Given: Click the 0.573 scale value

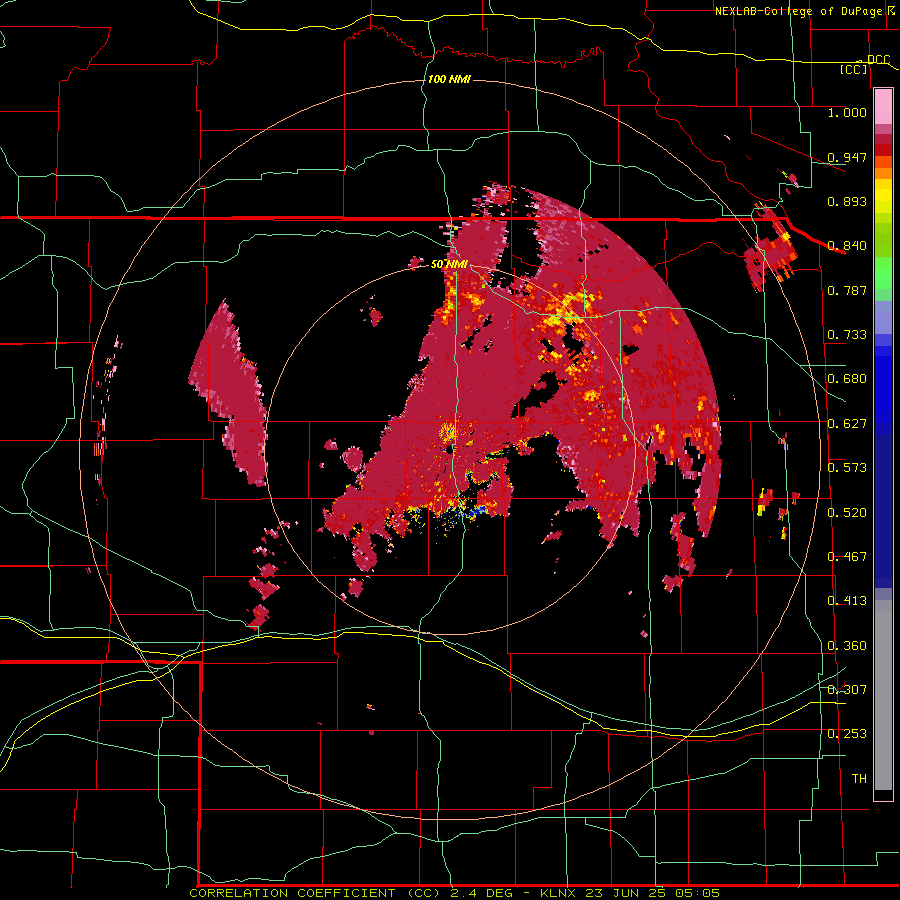Looking at the screenshot, I should click(x=847, y=468).
